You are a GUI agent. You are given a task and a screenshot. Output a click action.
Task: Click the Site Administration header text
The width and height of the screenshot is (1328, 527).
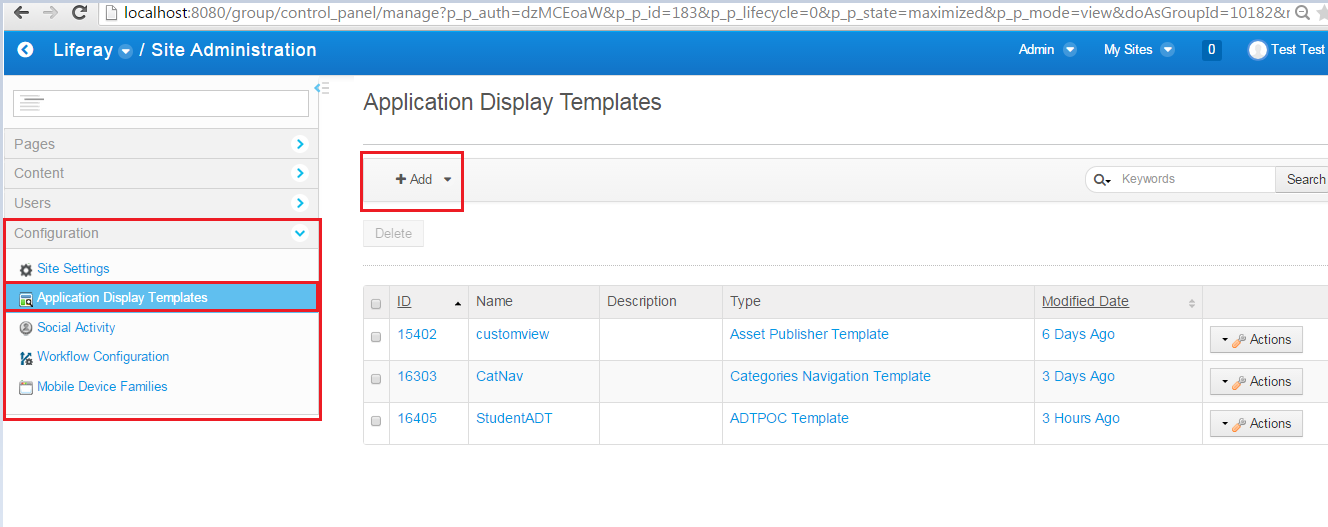tap(234, 50)
